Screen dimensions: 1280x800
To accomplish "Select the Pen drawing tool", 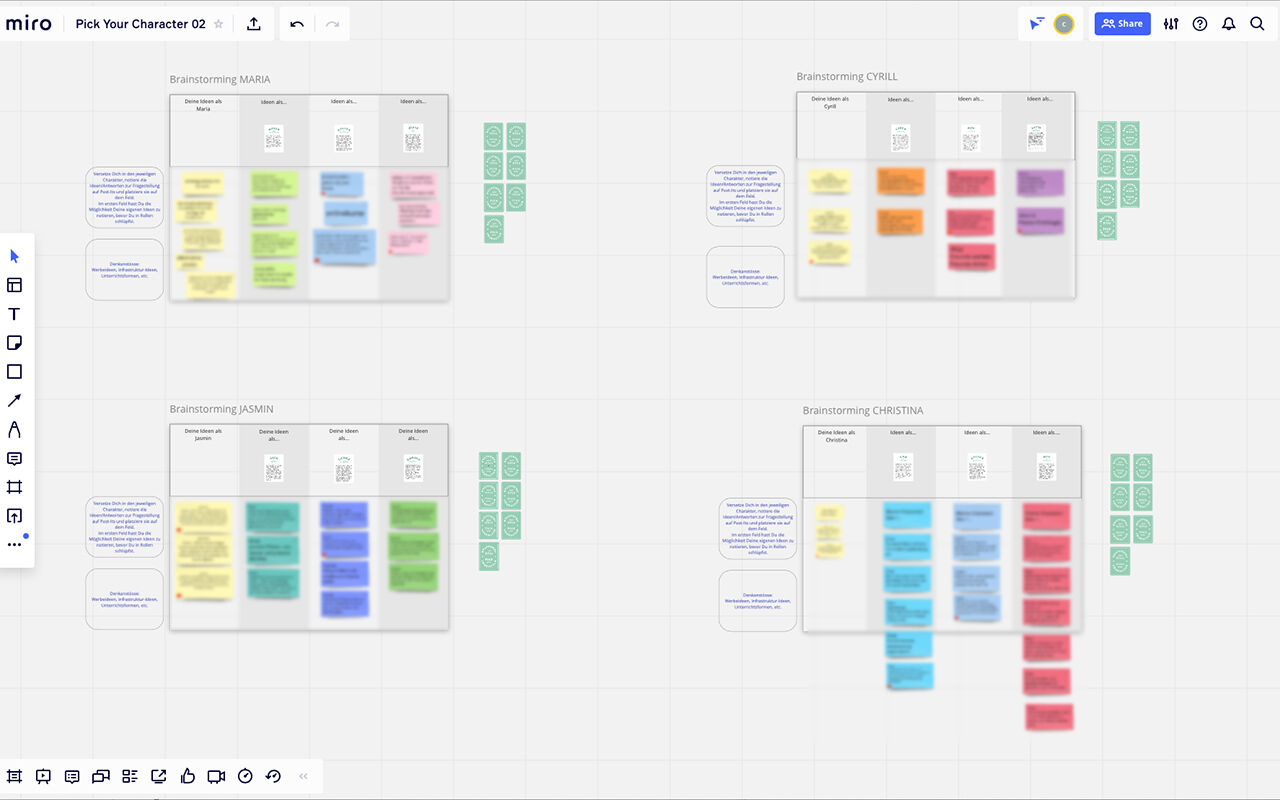I will (15, 430).
